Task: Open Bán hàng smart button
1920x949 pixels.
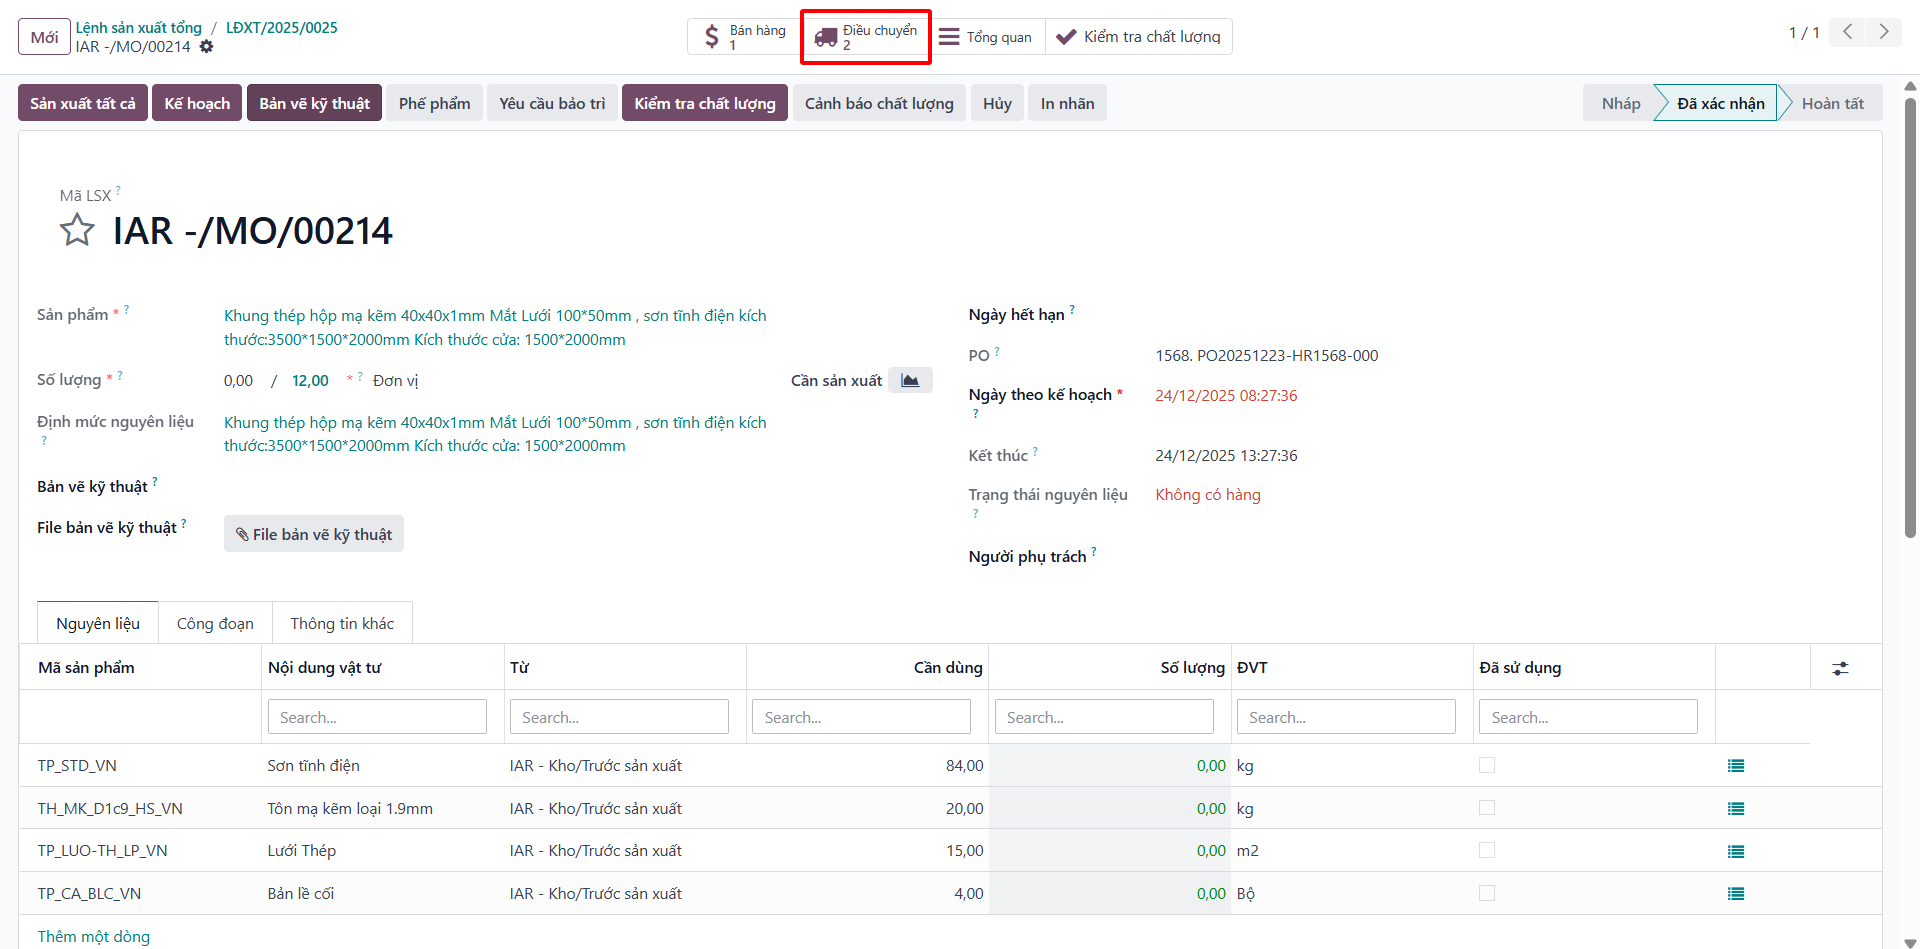Action: [x=744, y=37]
